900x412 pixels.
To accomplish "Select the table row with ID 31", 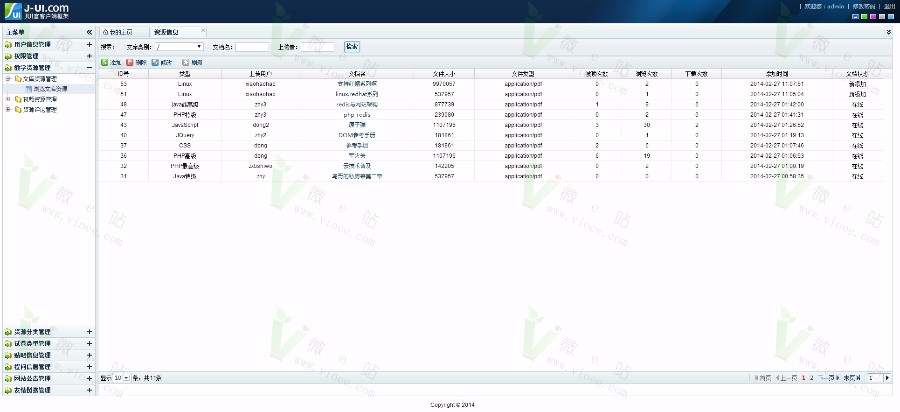I will point(491,176).
